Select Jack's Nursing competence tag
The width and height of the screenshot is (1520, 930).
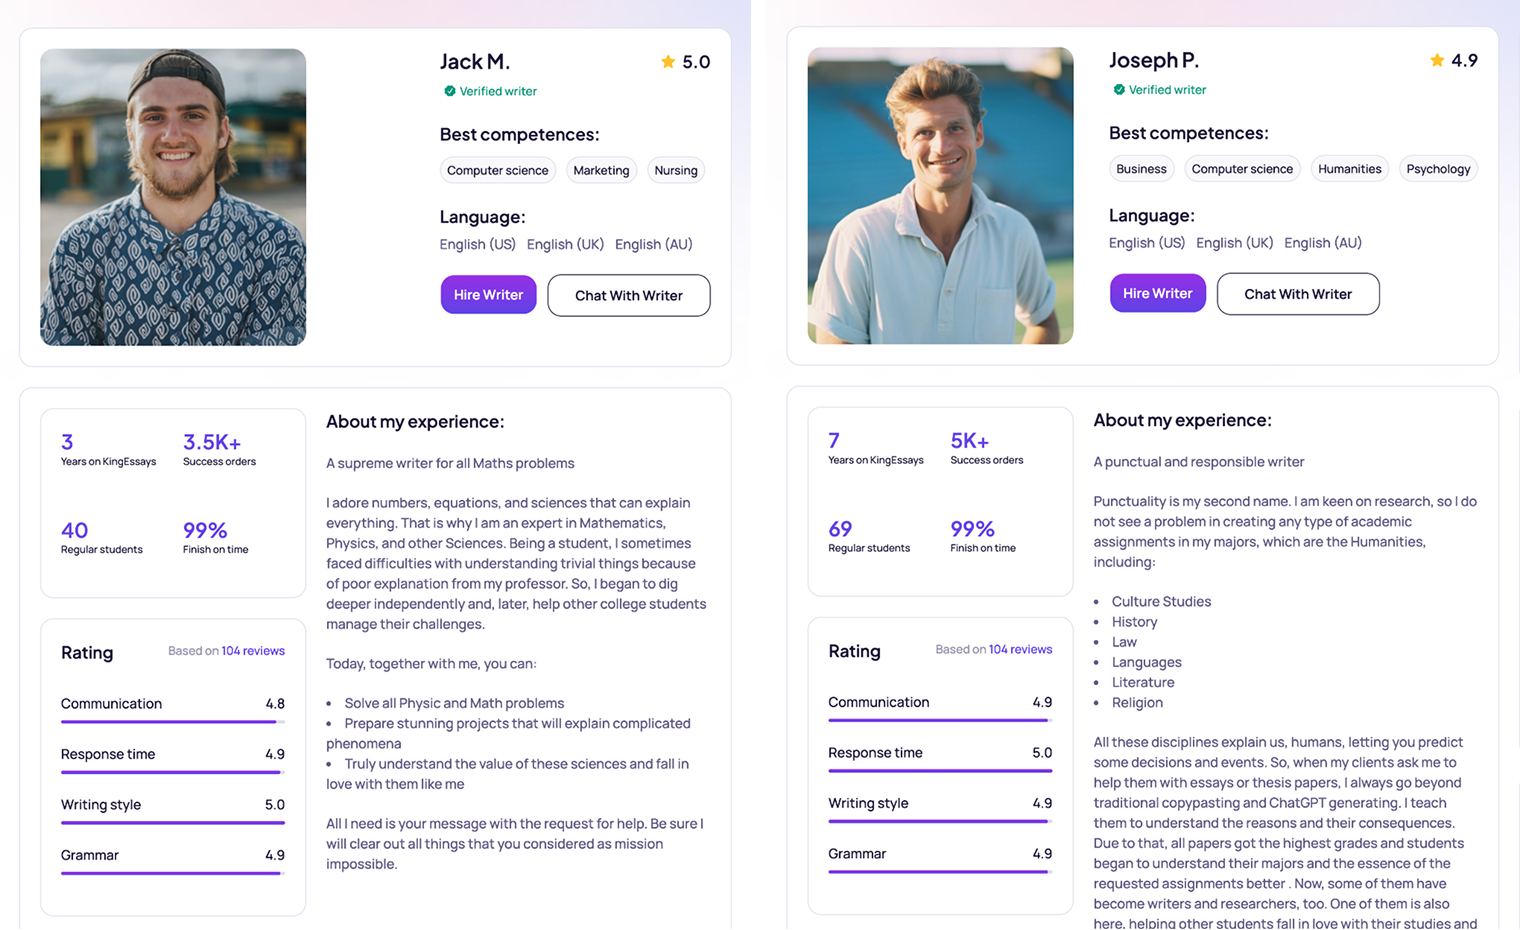[x=676, y=170]
